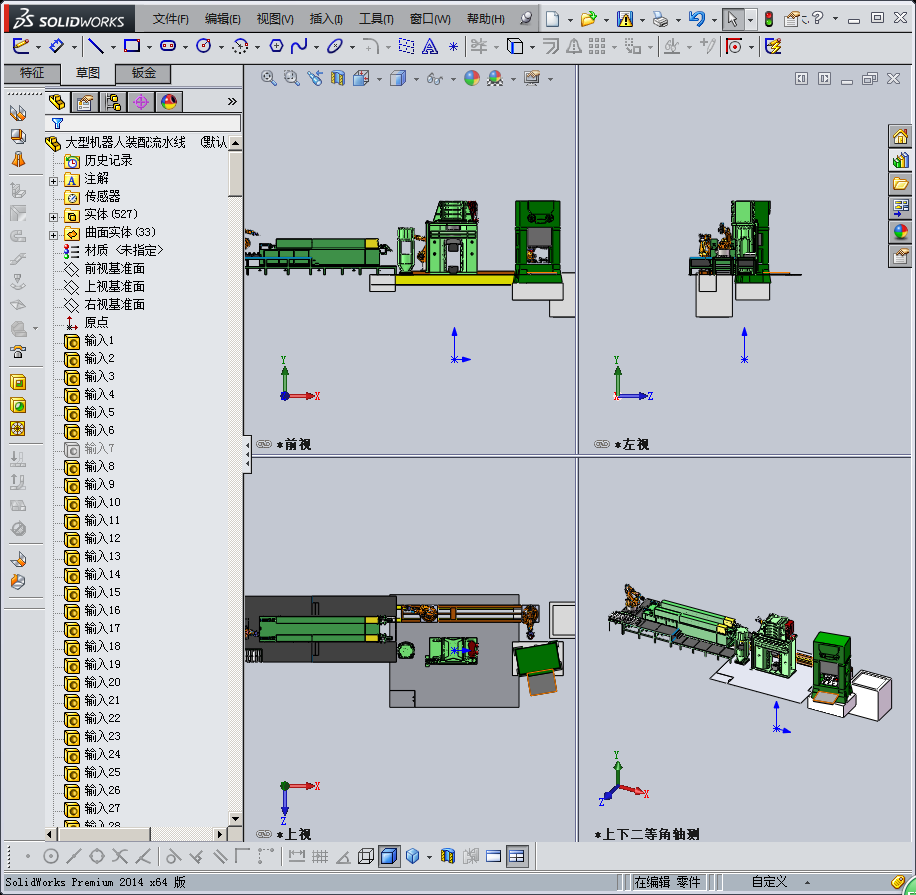Select the Line sketch tool
The height and width of the screenshot is (895, 916).
95,46
